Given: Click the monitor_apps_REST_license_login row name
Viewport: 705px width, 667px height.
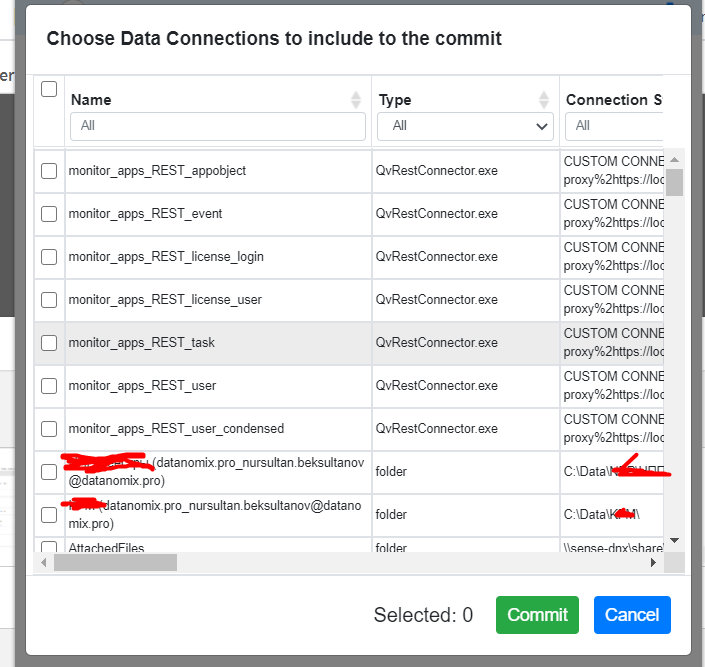Looking at the screenshot, I should [166, 257].
